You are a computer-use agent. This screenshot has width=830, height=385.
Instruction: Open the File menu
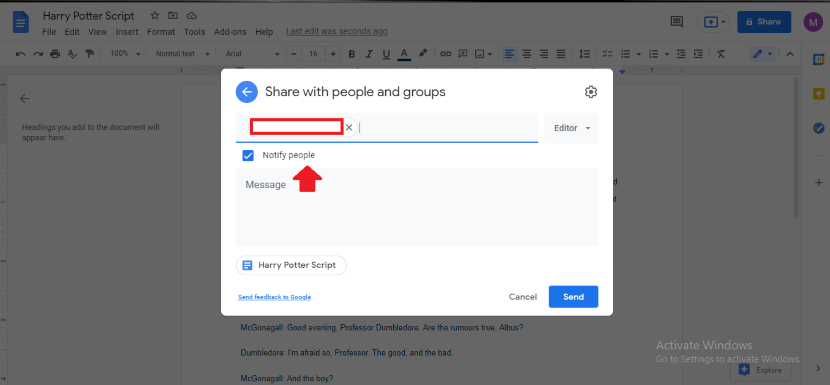pos(49,32)
